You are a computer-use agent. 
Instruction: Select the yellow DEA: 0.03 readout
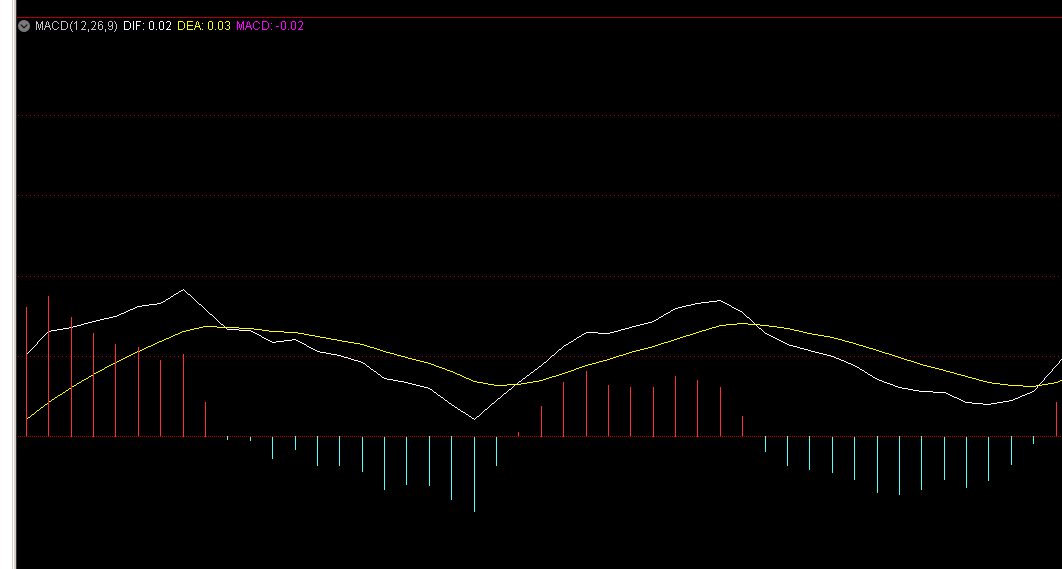(x=204, y=26)
